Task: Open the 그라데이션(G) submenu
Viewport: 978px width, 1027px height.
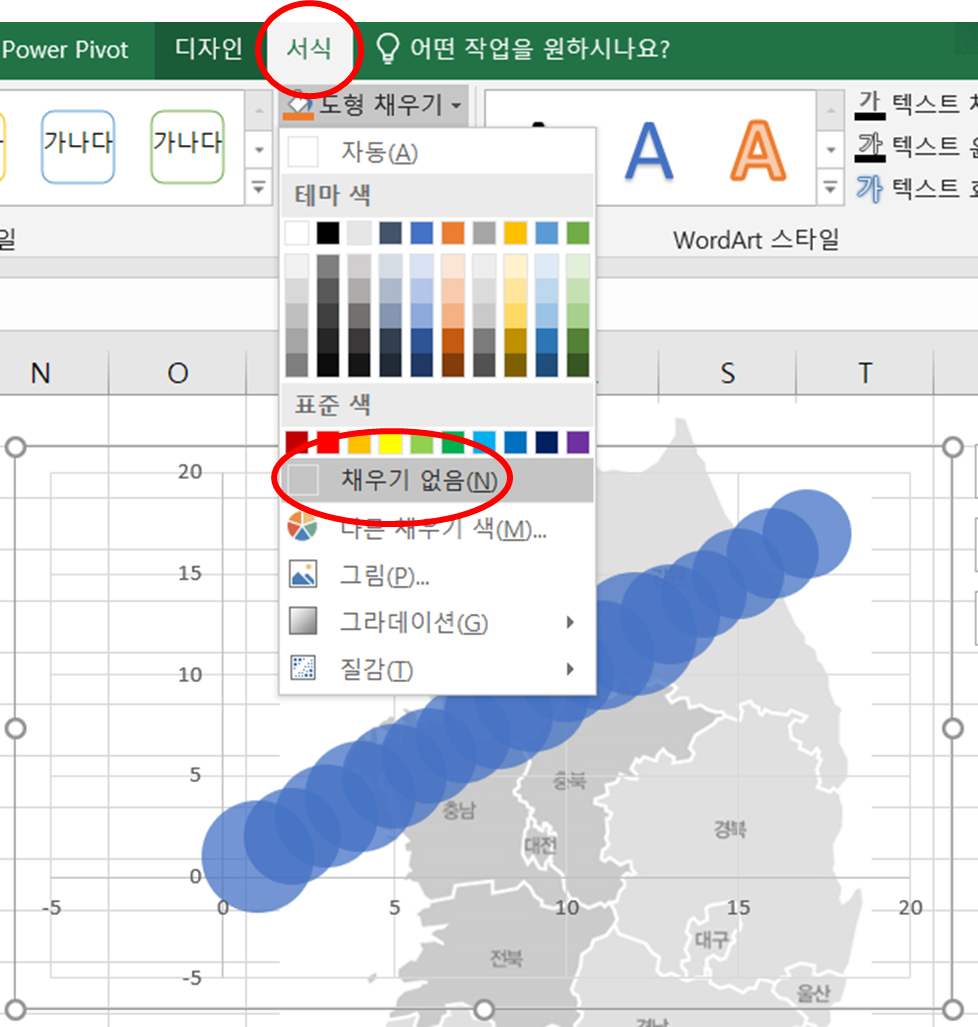Action: (x=437, y=622)
